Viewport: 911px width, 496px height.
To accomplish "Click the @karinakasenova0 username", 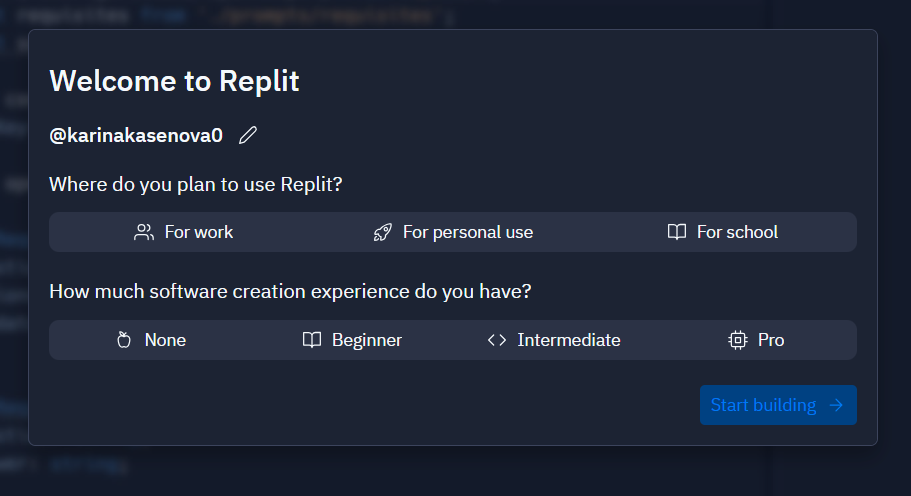I will [136, 135].
